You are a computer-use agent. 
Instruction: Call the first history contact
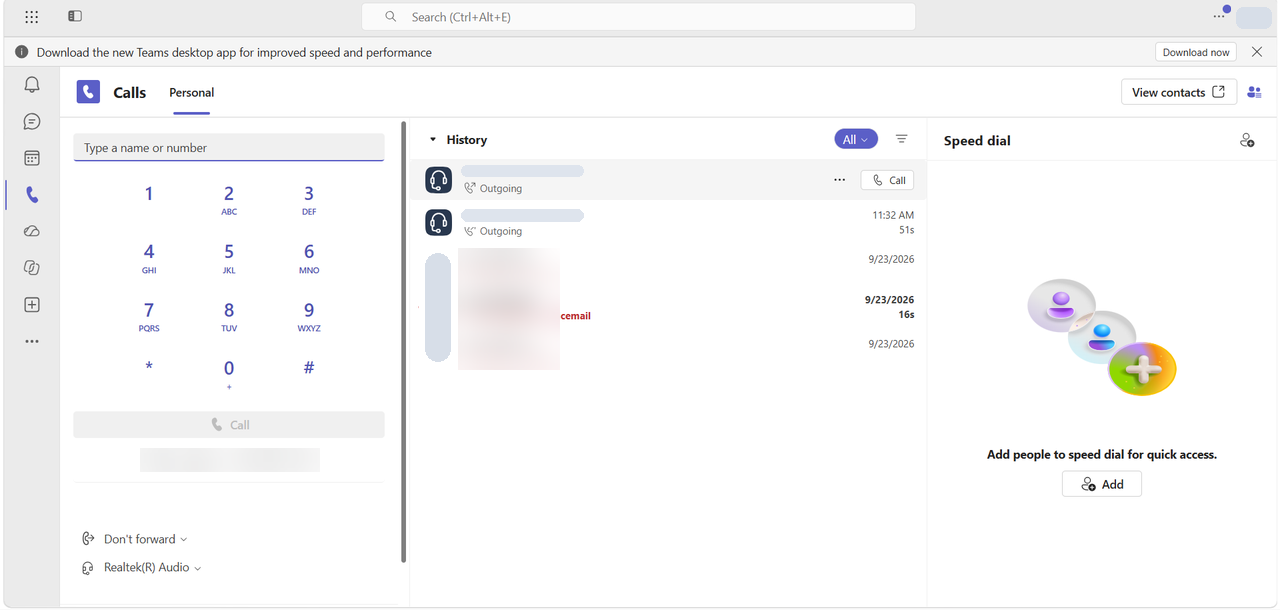click(x=887, y=180)
